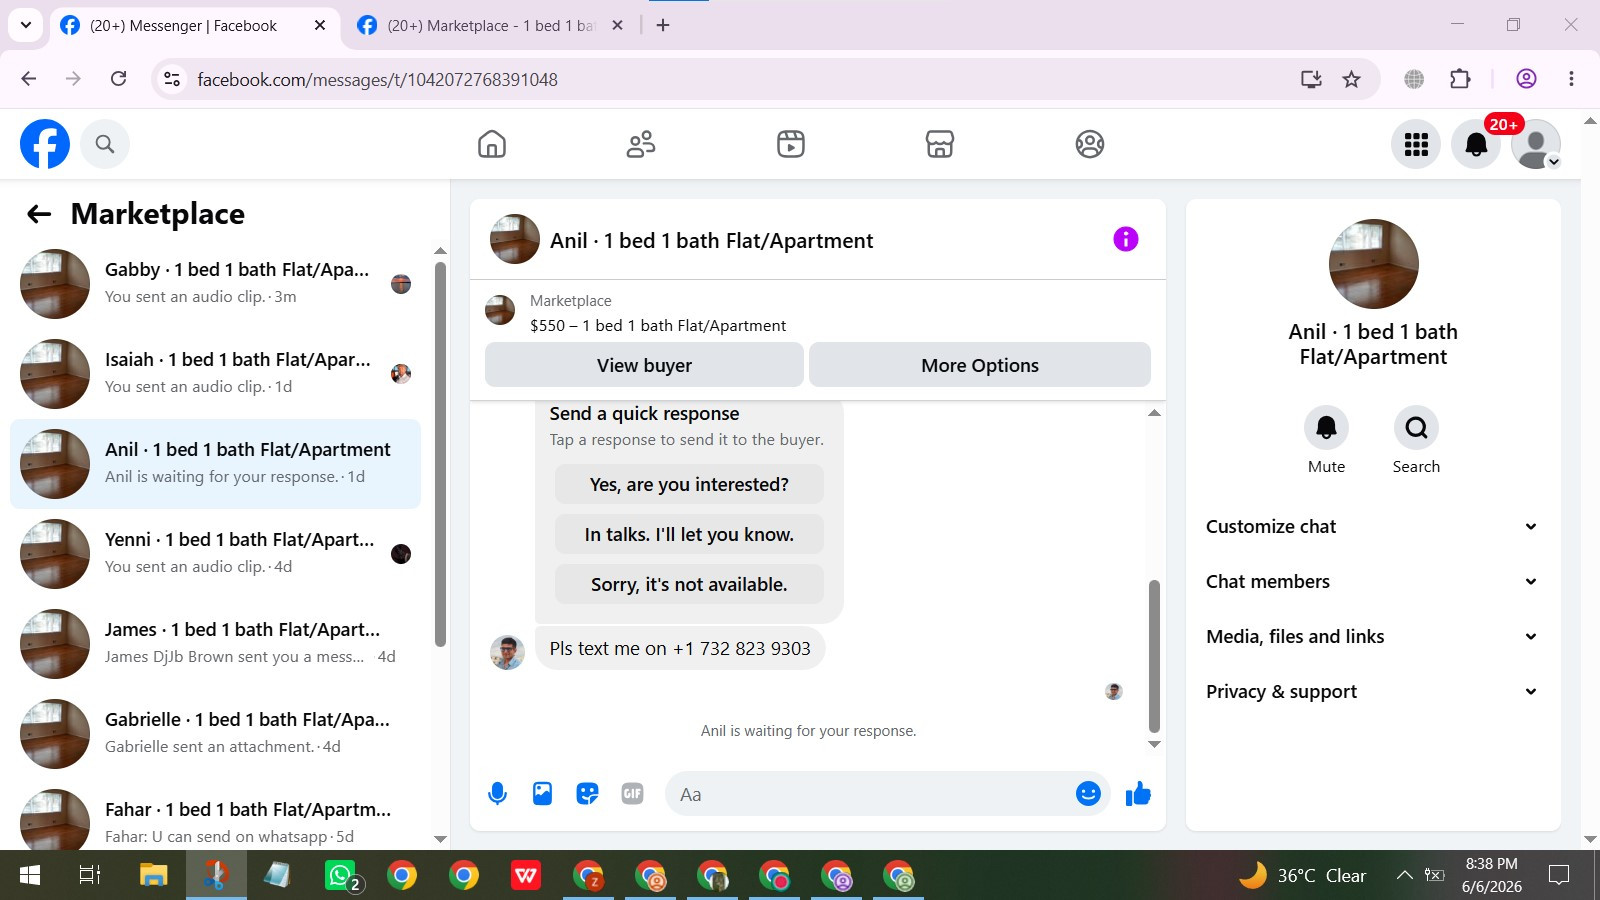Open the notifications bell with 20+ badge
The height and width of the screenshot is (900, 1600).
(1476, 144)
